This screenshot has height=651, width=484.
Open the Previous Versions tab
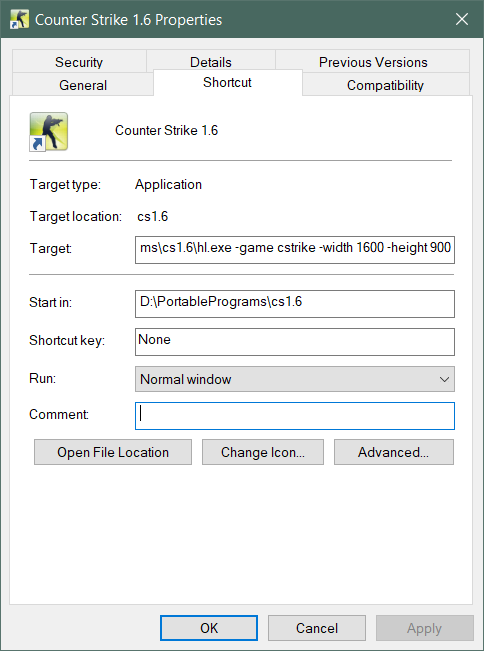pyautogui.click(x=373, y=62)
